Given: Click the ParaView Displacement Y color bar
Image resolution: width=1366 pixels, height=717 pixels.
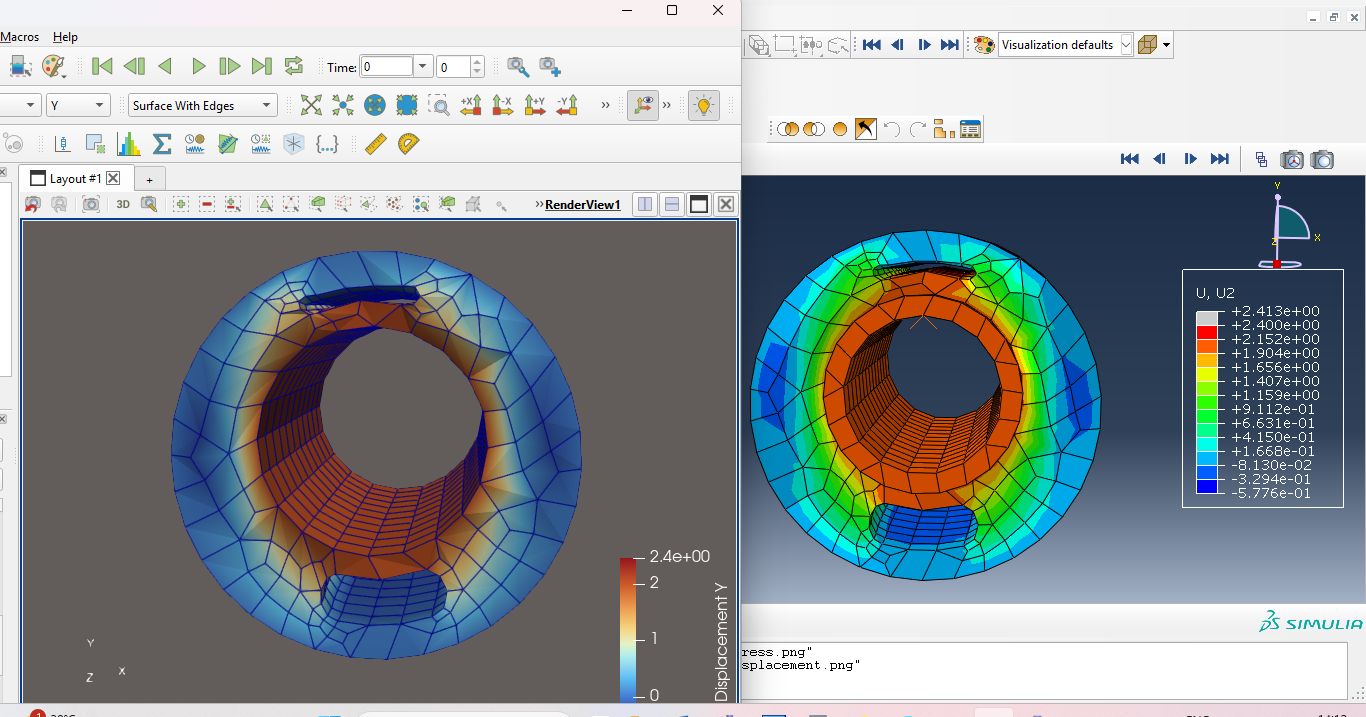Looking at the screenshot, I should tap(629, 629).
